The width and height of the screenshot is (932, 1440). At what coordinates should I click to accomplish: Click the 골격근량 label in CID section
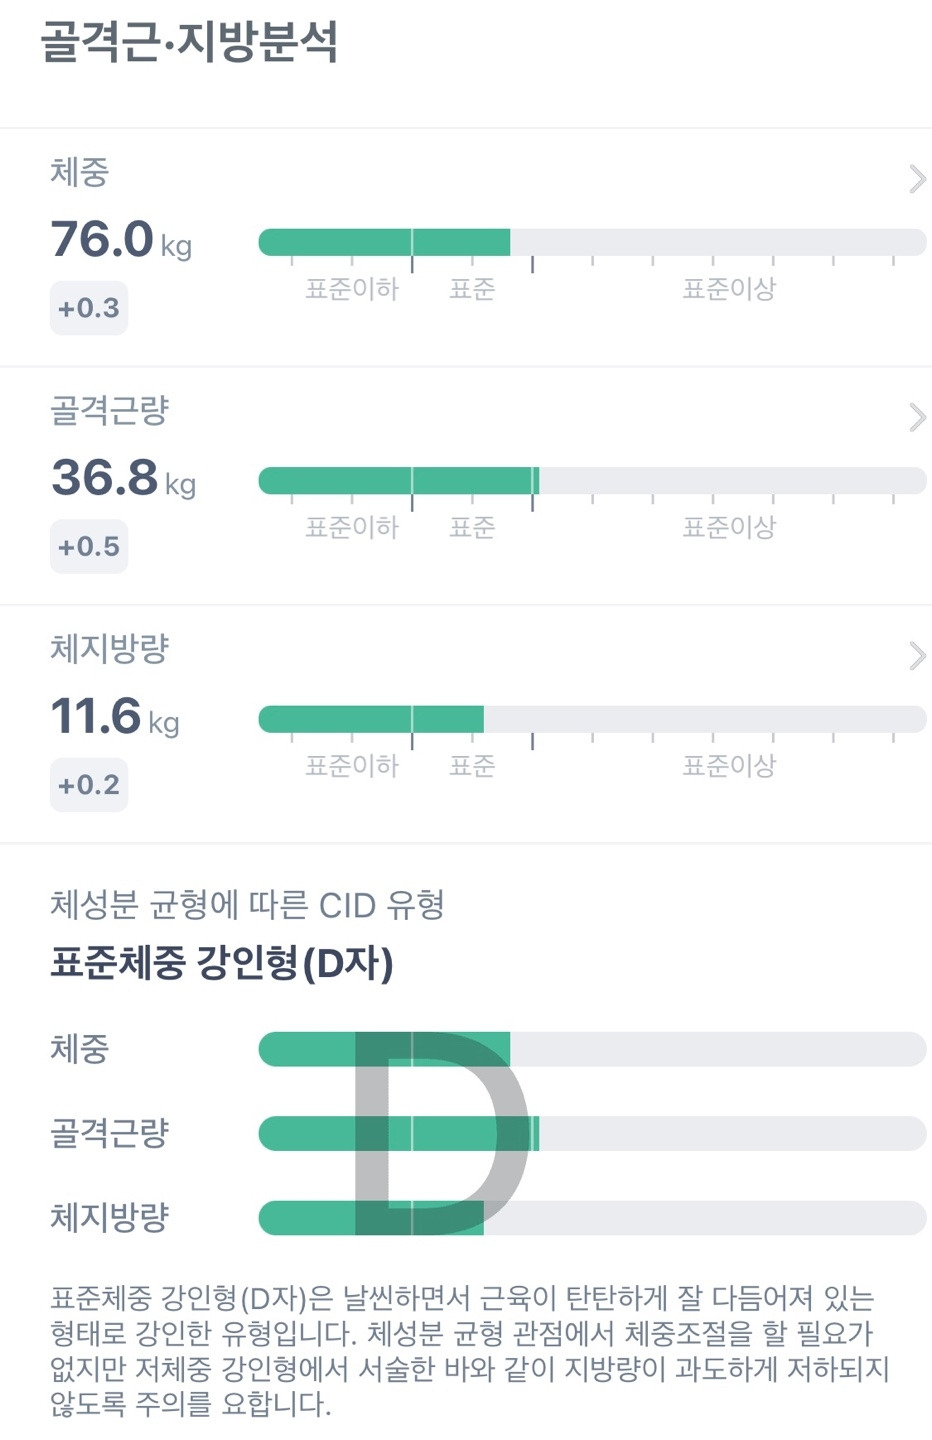109,1133
